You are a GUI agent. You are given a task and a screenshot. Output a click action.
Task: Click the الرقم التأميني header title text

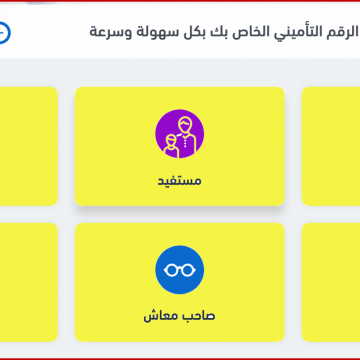pos(224,32)
